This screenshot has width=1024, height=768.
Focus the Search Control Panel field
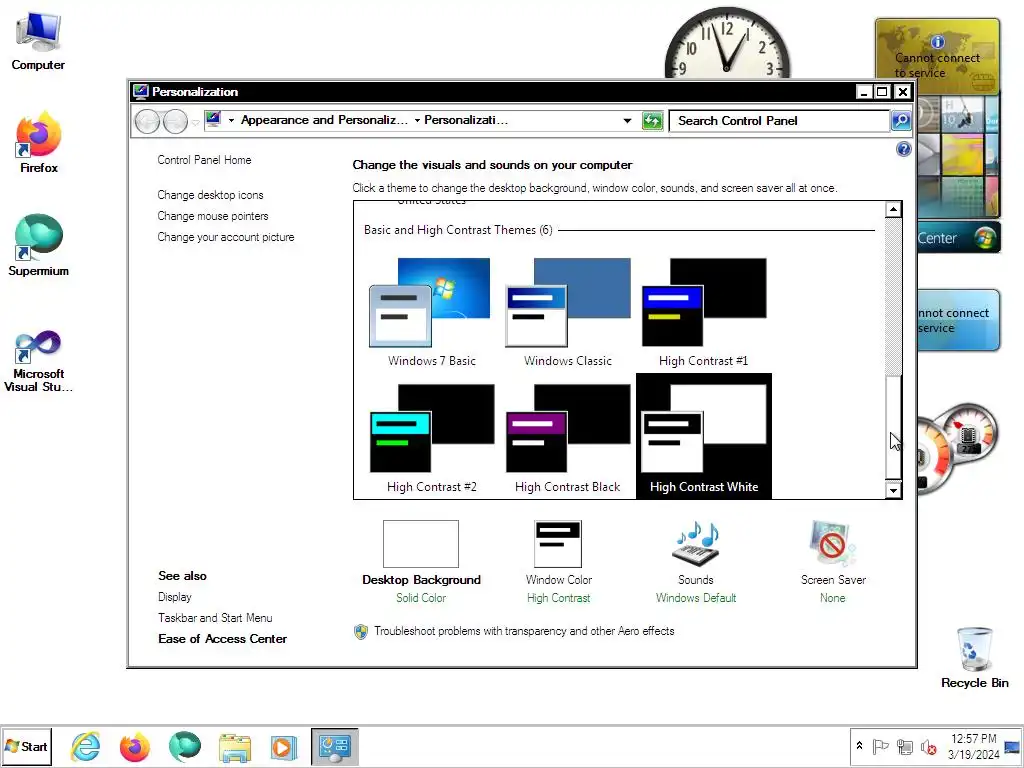[x=780, y=121]
